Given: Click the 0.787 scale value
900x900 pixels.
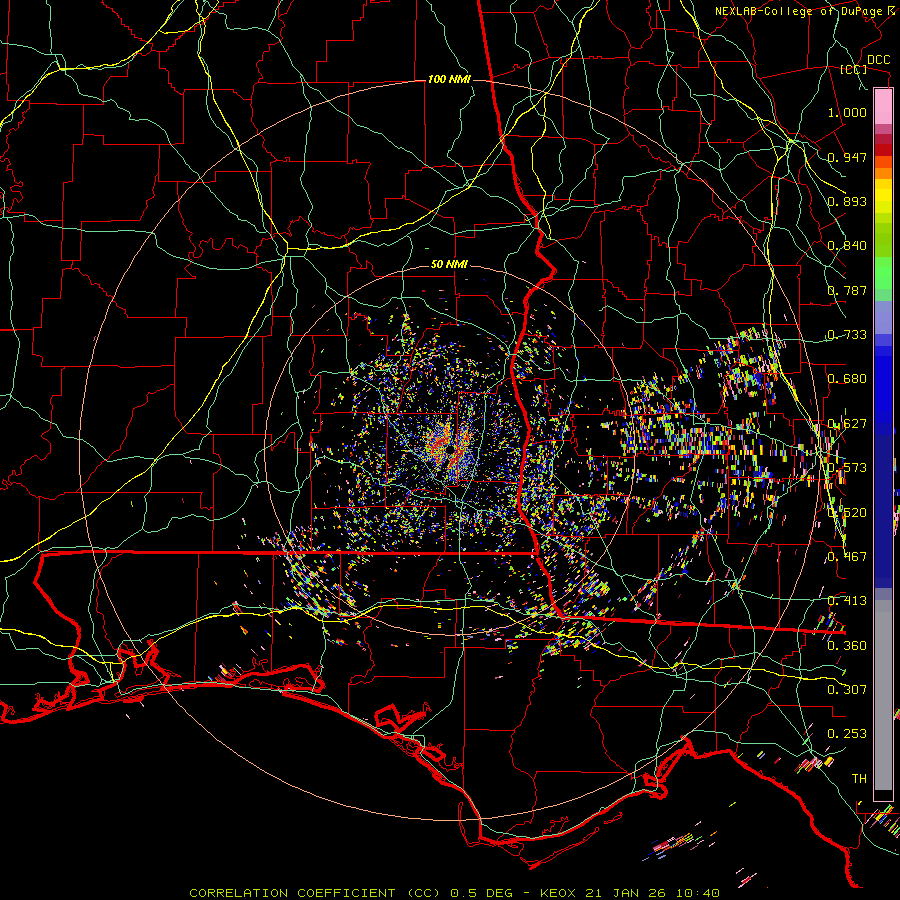Looking at the screenshot, I should [847, 290].
